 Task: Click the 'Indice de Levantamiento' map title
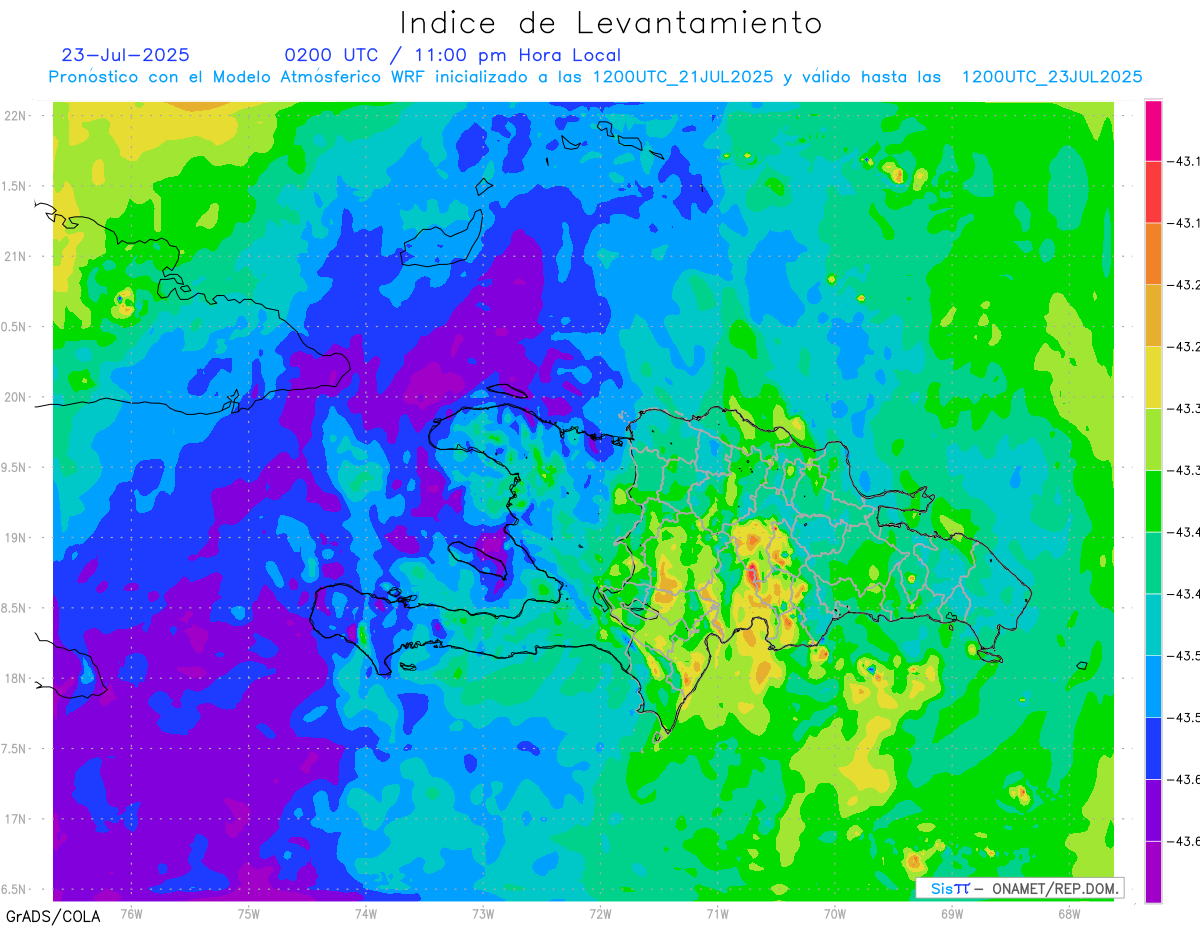point(611,22)
